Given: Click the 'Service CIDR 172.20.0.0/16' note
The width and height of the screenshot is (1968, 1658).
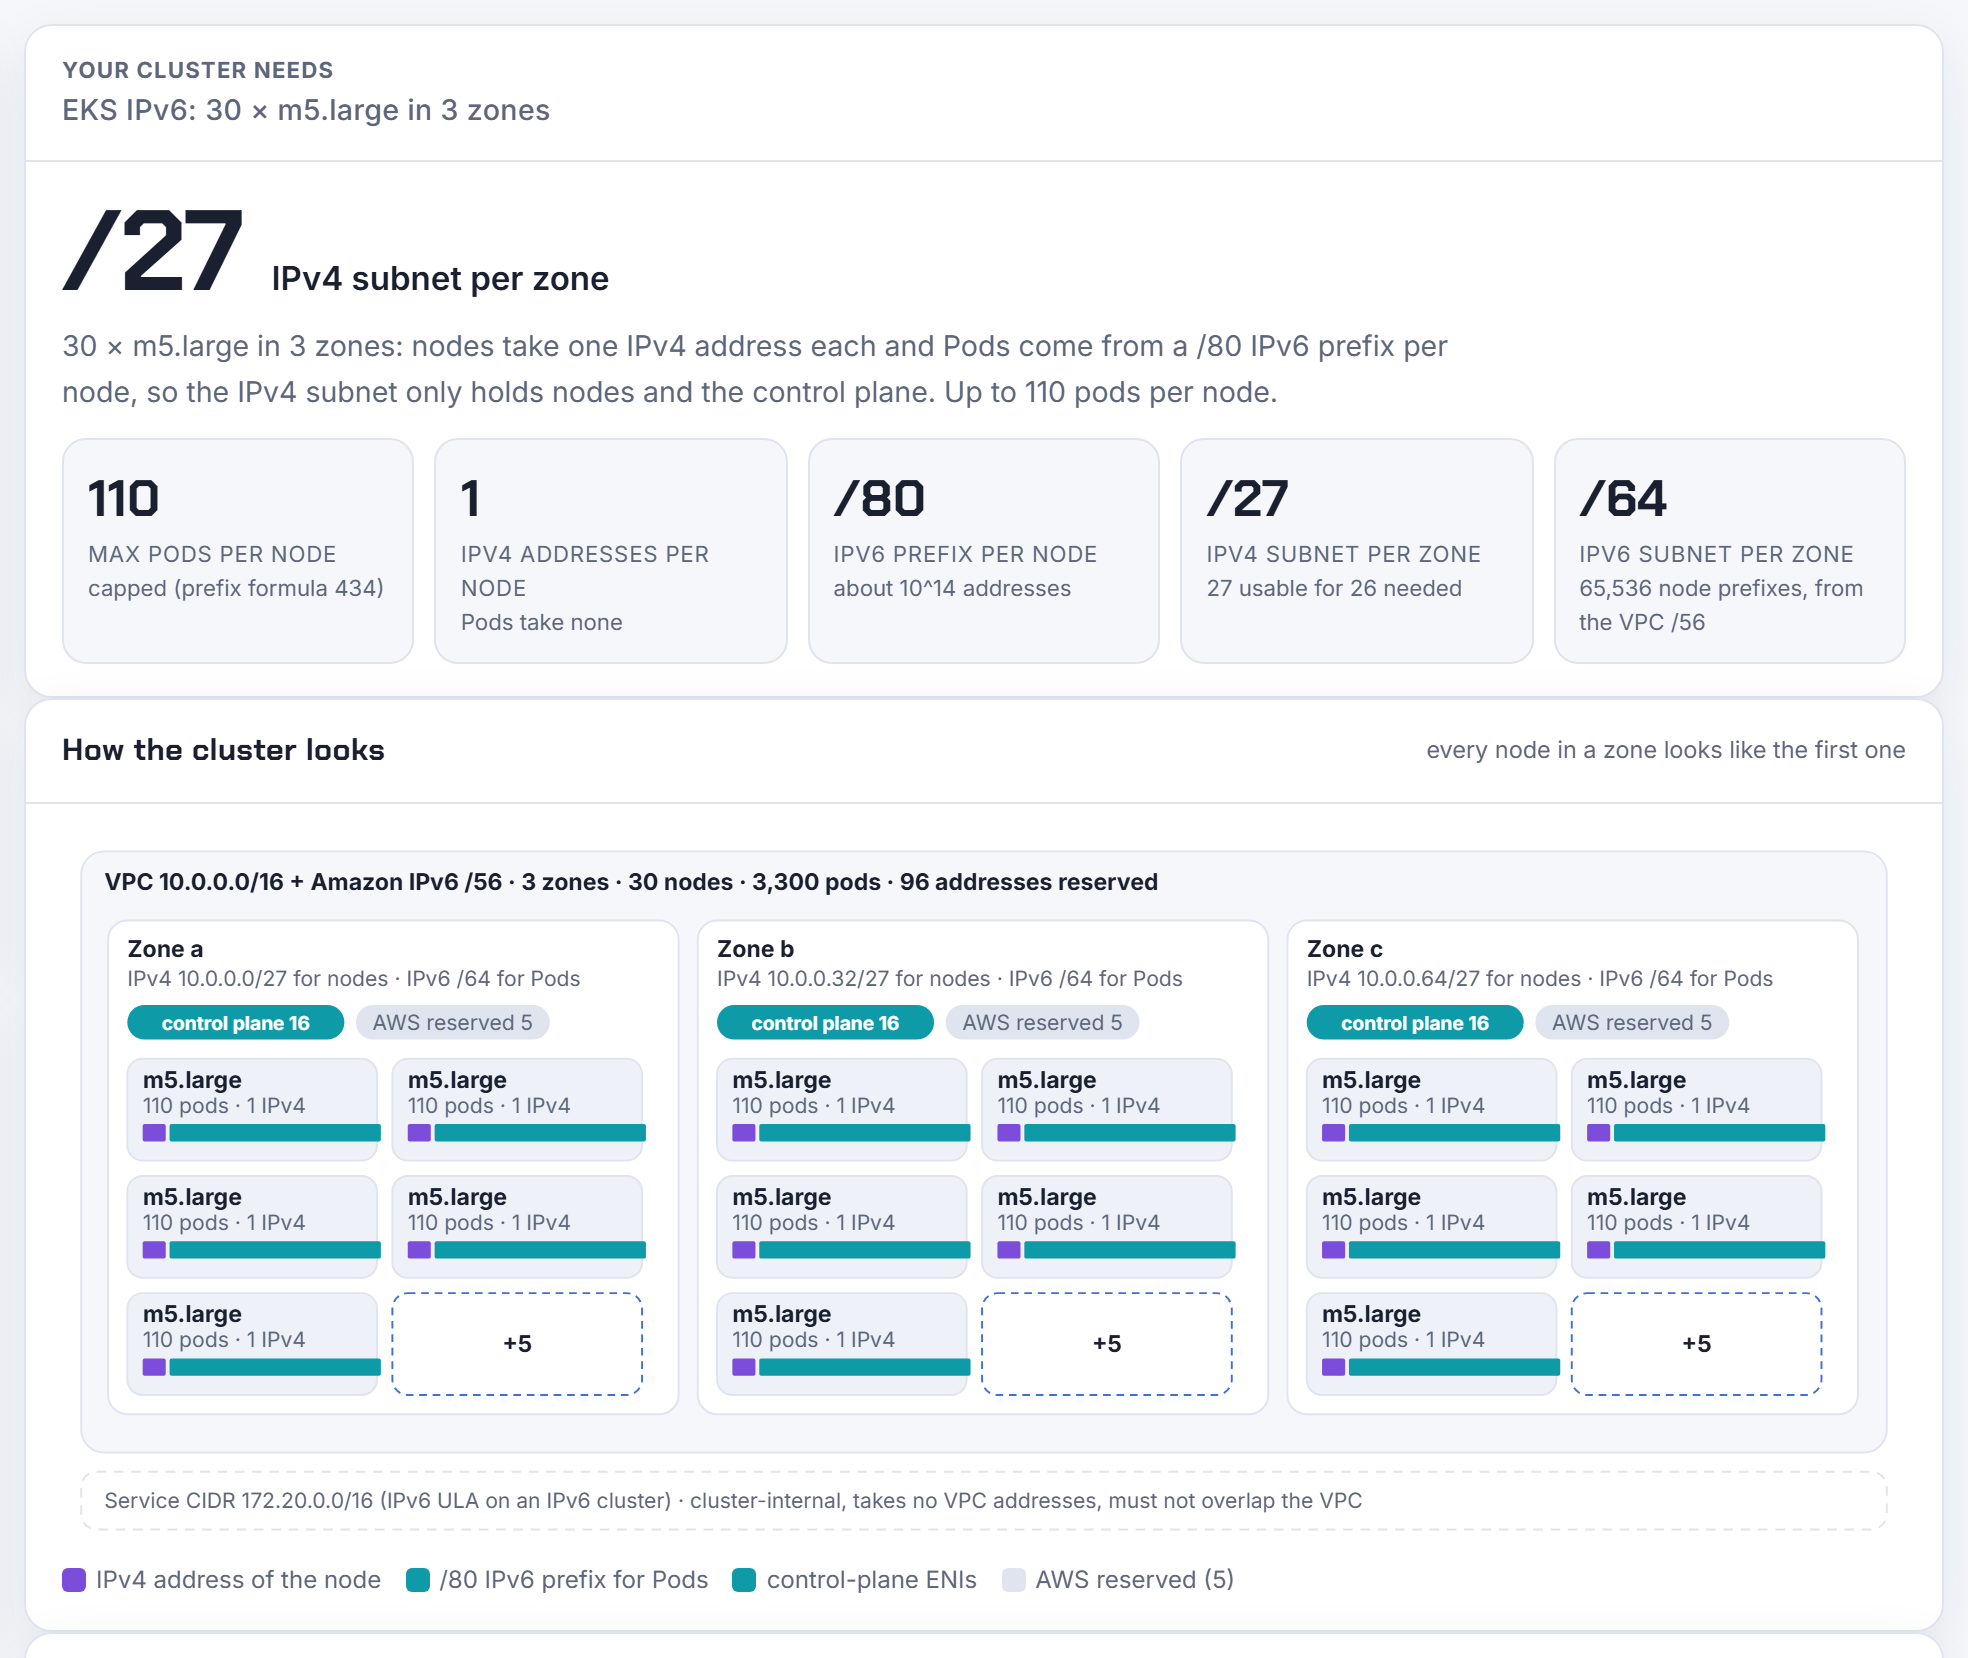Looking at the screenshot, I should coord(733,1501).
